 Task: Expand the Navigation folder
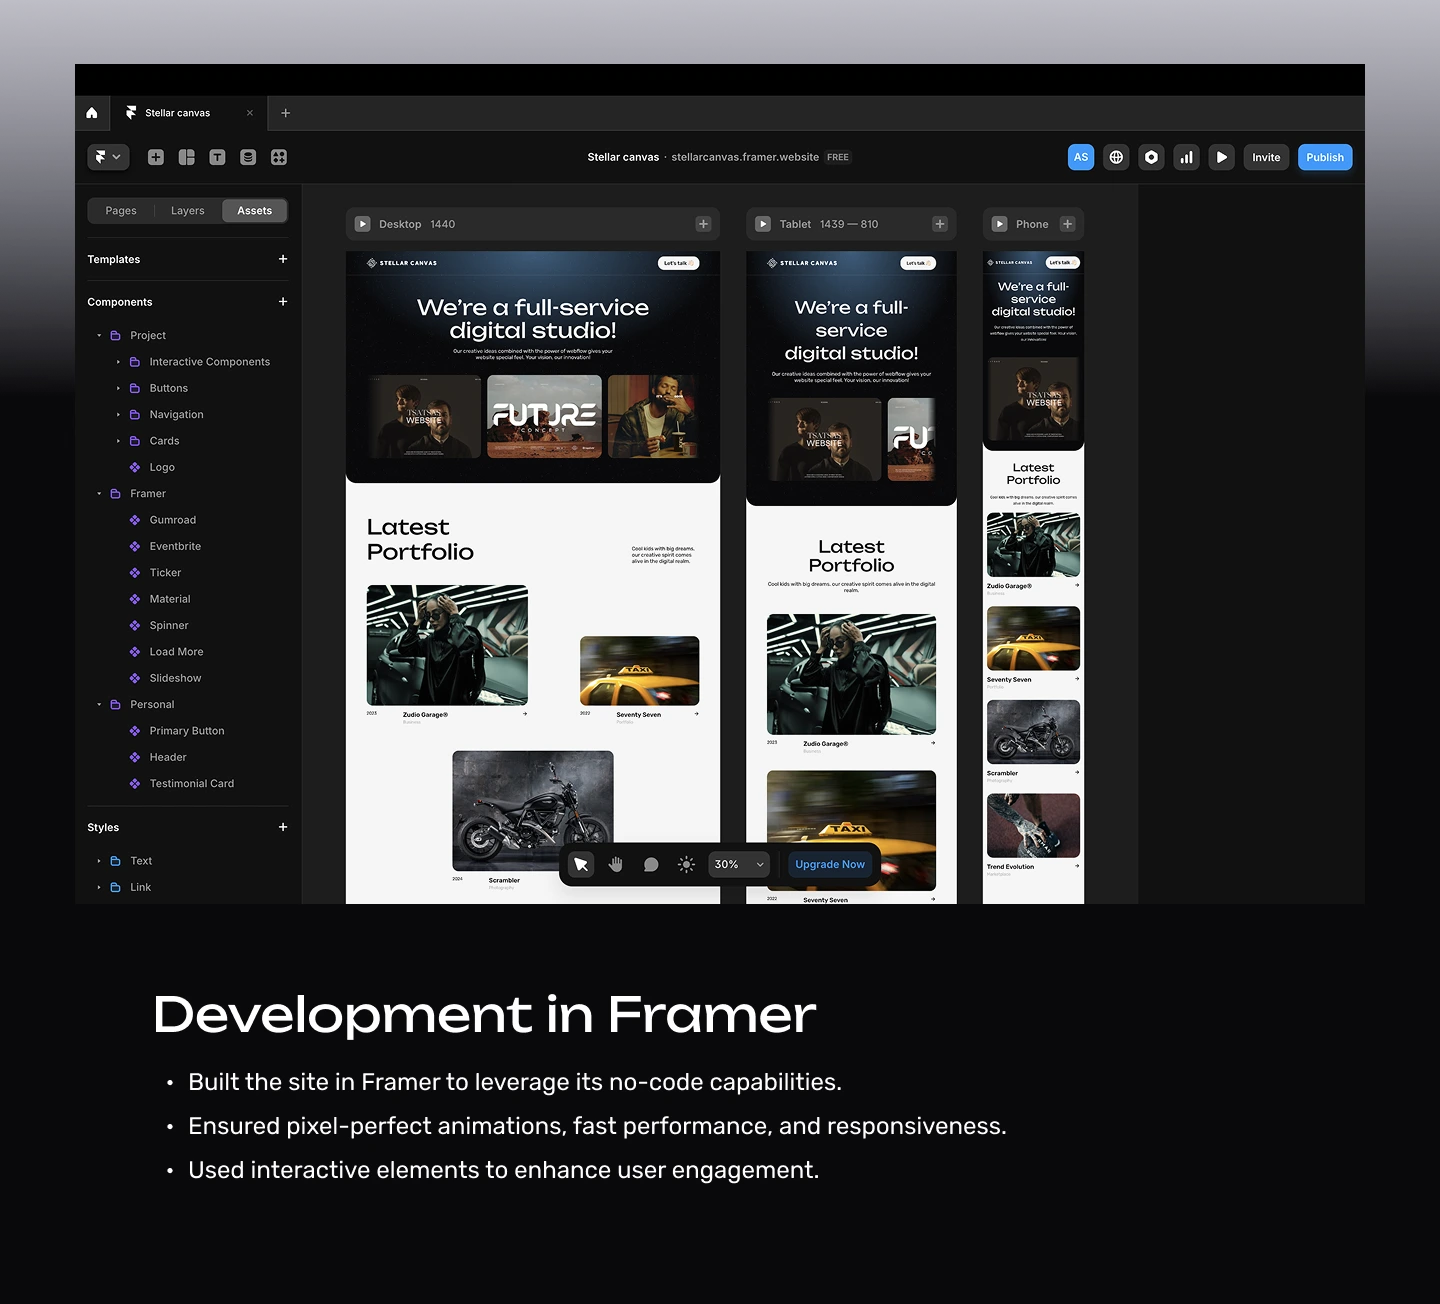coord(118,415)
